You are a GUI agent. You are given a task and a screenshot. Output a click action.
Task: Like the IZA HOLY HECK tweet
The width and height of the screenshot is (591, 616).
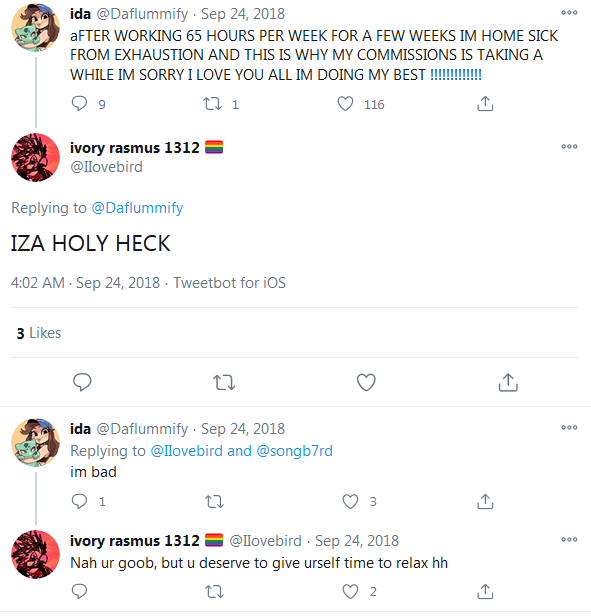pyautogui.click(x=366, y=382)
